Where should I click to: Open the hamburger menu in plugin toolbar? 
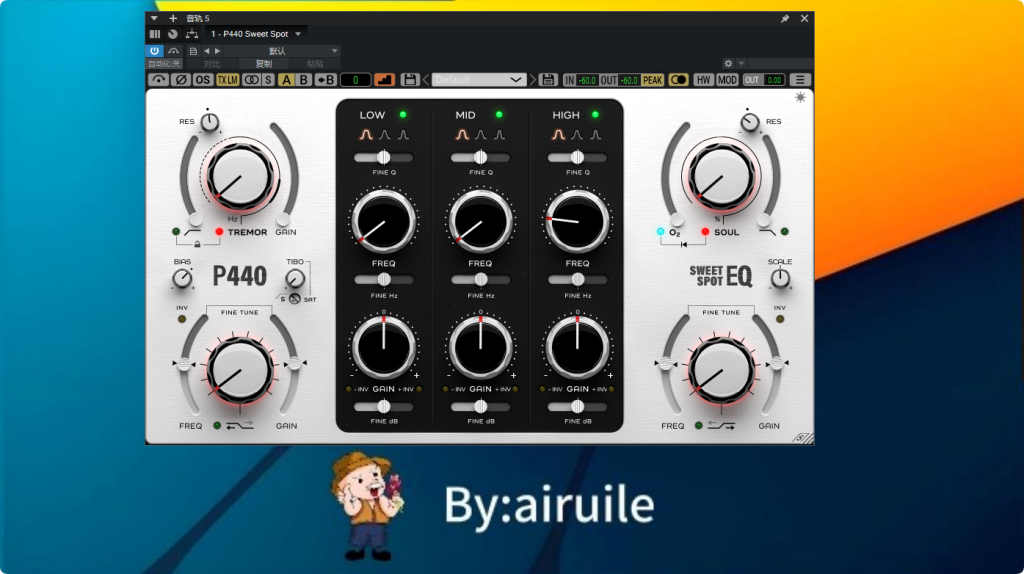tap(800, 80)
